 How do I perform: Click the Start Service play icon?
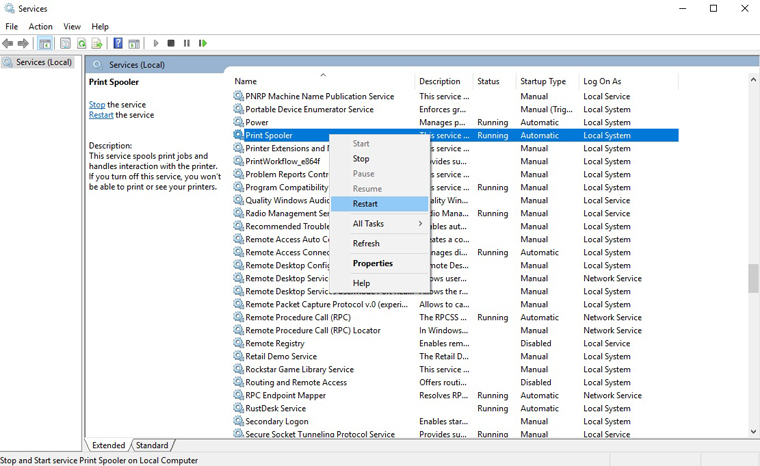pos(156,44)
